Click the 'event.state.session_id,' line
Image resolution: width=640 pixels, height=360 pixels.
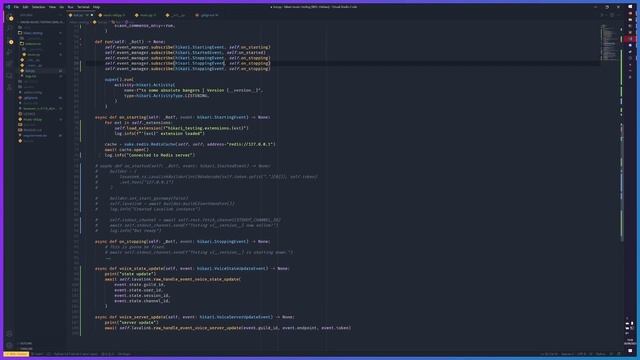[x=142, y=296]
